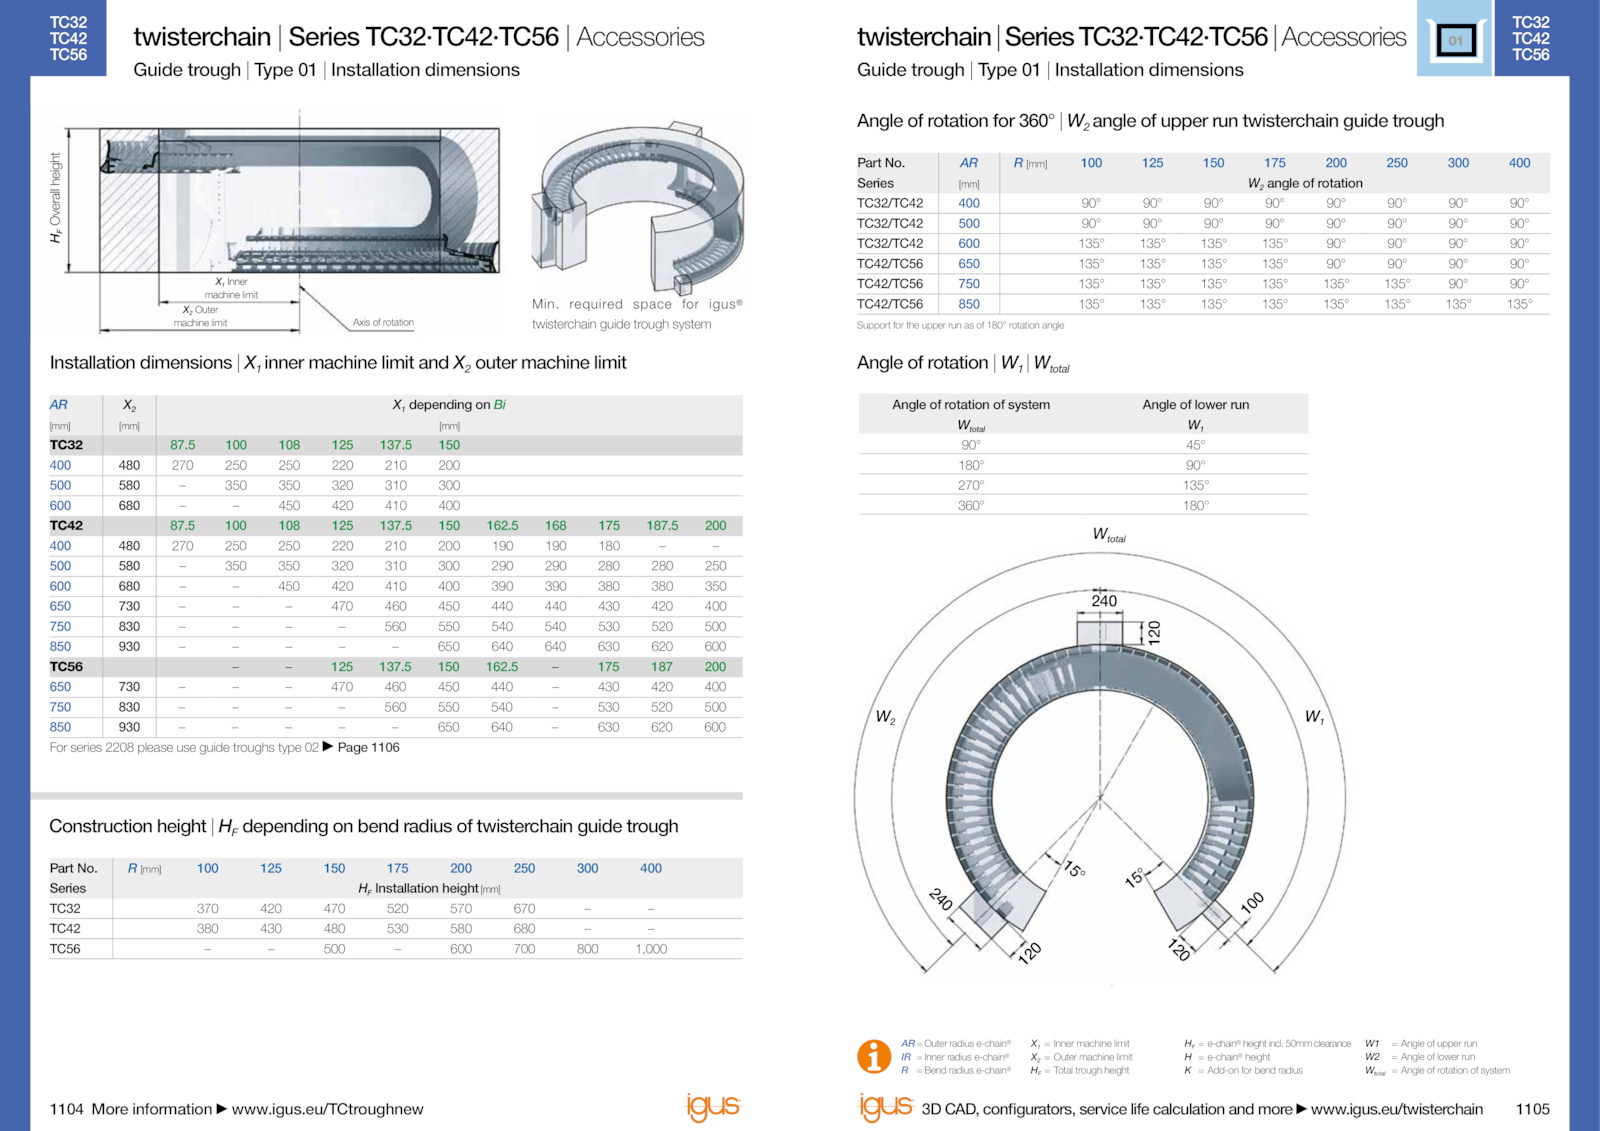Click value 800 in TC56 height row
The width and height of the screenshot is (1600, 1131).
tap(588, 949)
